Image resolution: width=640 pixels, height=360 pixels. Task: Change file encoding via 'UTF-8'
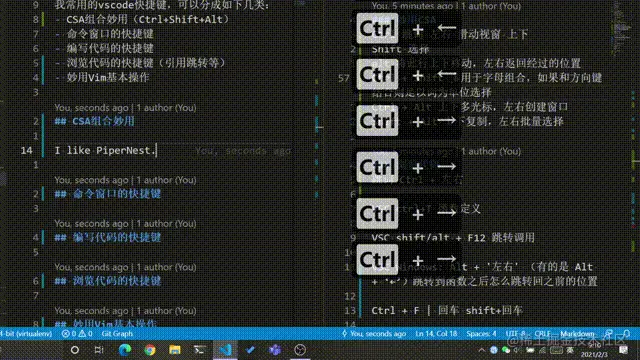coord(516,333)
